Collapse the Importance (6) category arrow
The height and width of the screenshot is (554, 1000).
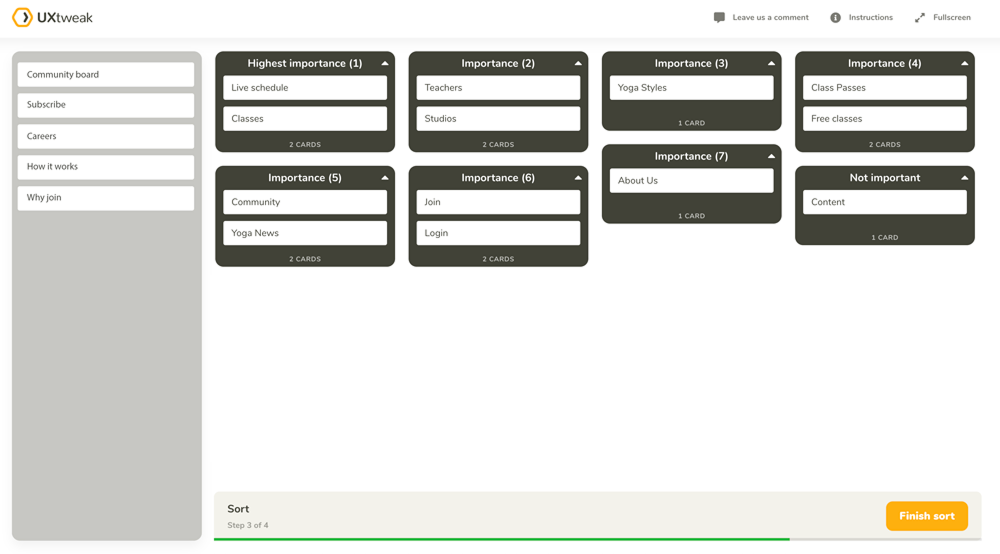point(578,178)
